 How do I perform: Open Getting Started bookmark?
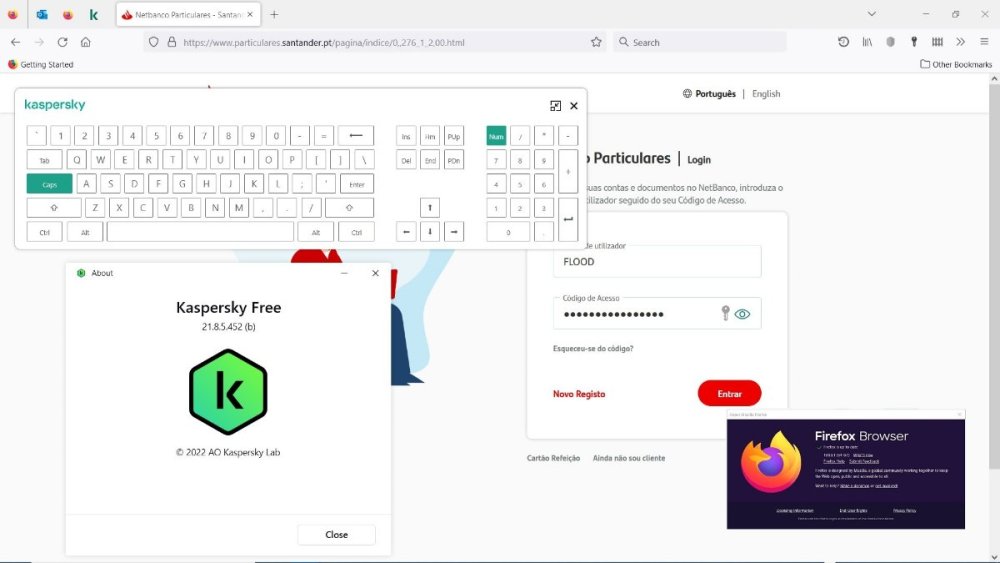tap(40, 64)
